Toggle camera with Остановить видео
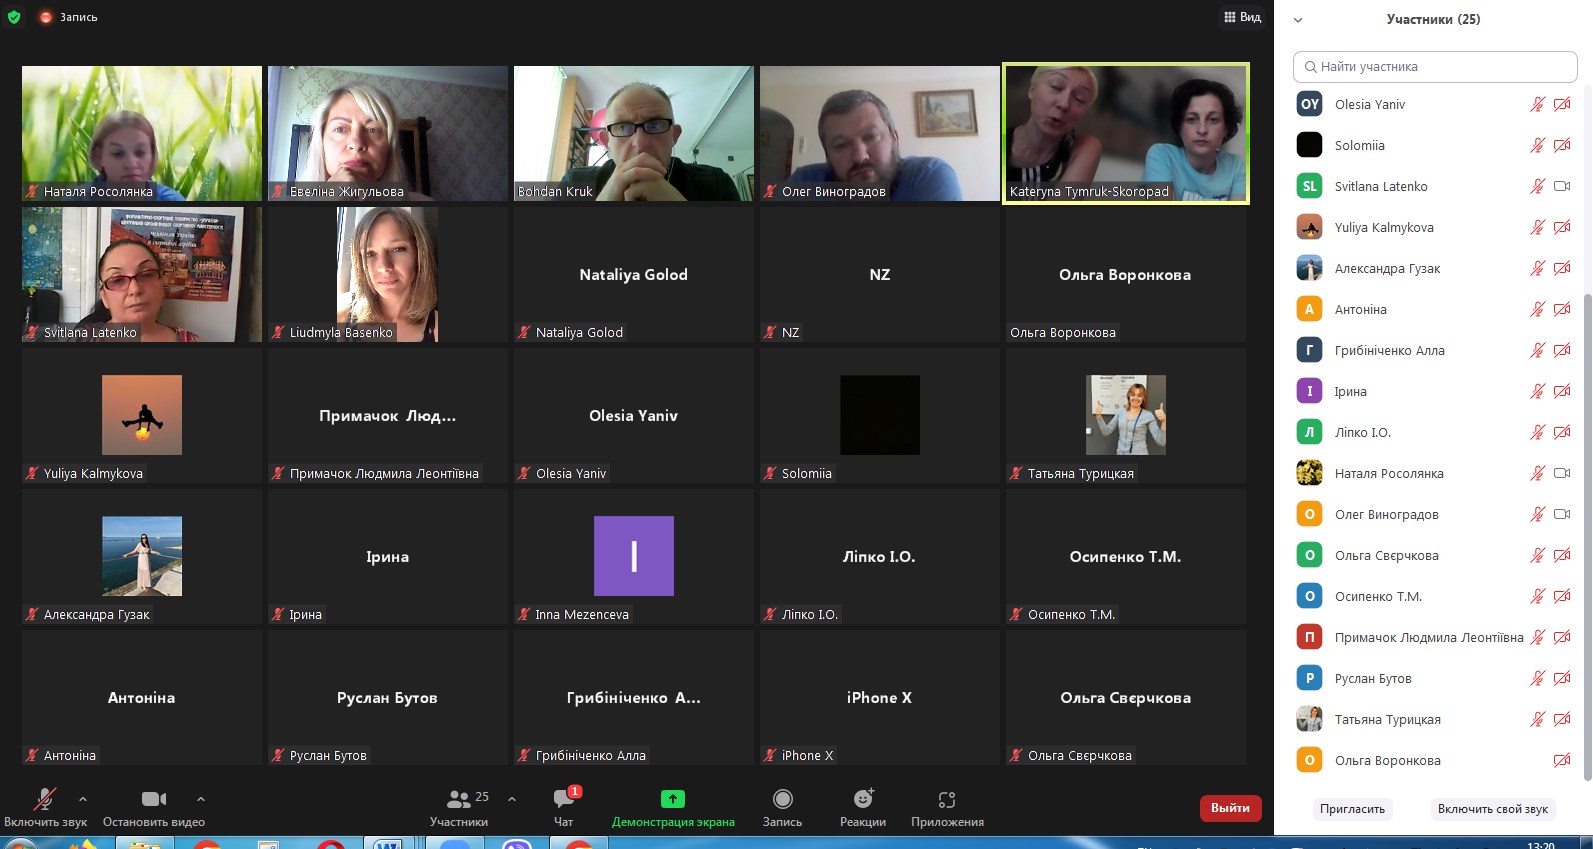Screen dimensions: 1593x849 pos(154,799)
